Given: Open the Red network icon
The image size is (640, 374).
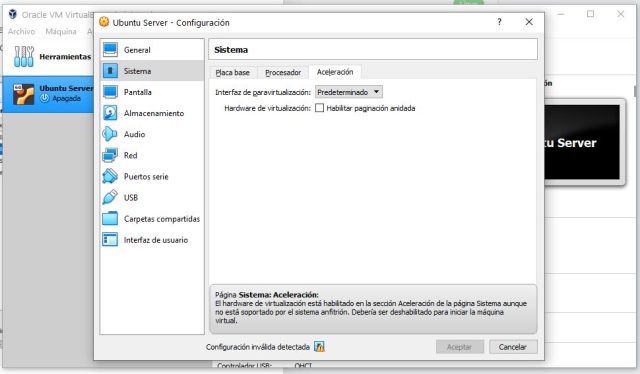Looking at the screenshot, I should coord(110,155).
